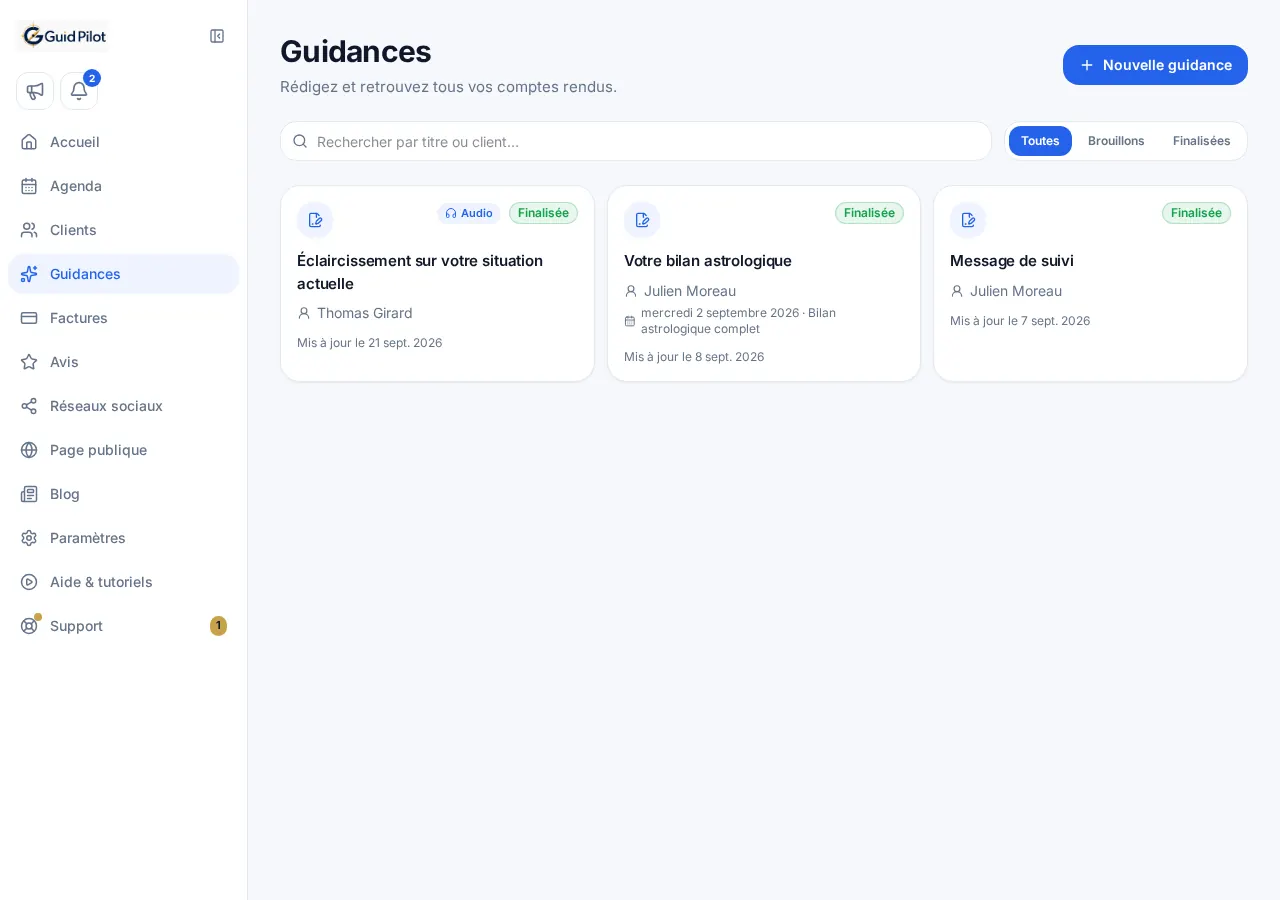
Task: Open Réseaux sociaux page
Action: pyautogui.click(x=124, y=406)
